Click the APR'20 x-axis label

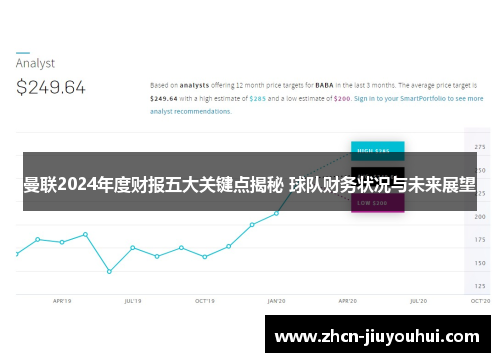click(x=348, y=301)
